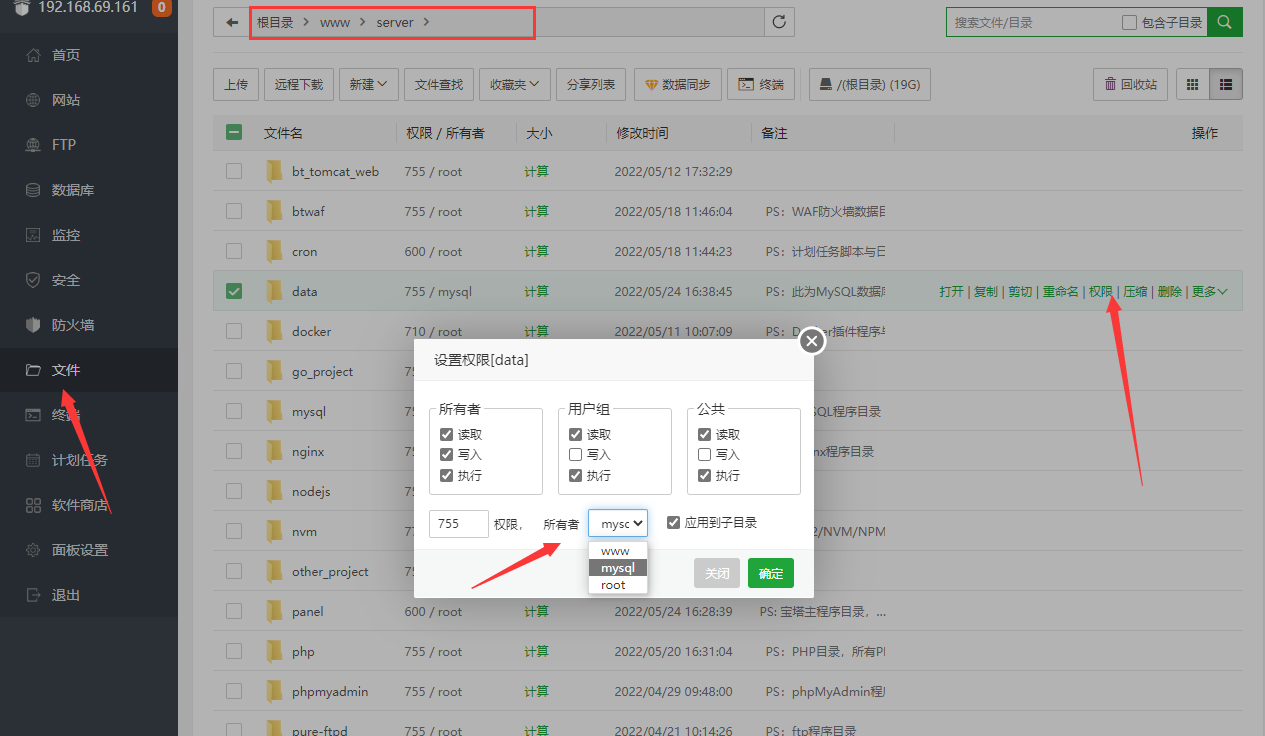The height and width of the screenshot is (736, 1265).
Task: Open the 回收站 recycle bin
Action: click(x=1130, y=85)
